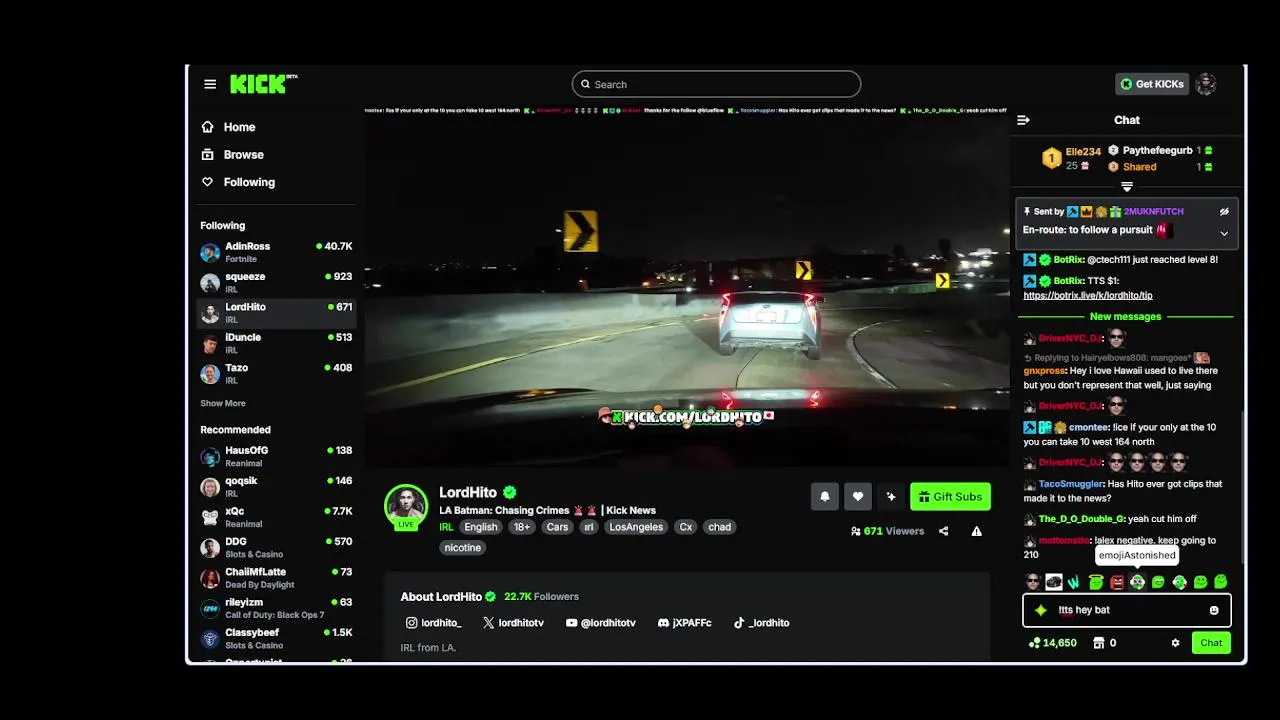Expand the pinned message chevron
This screenshot has height=720, width=1280.
click(x=1224, y=233)
